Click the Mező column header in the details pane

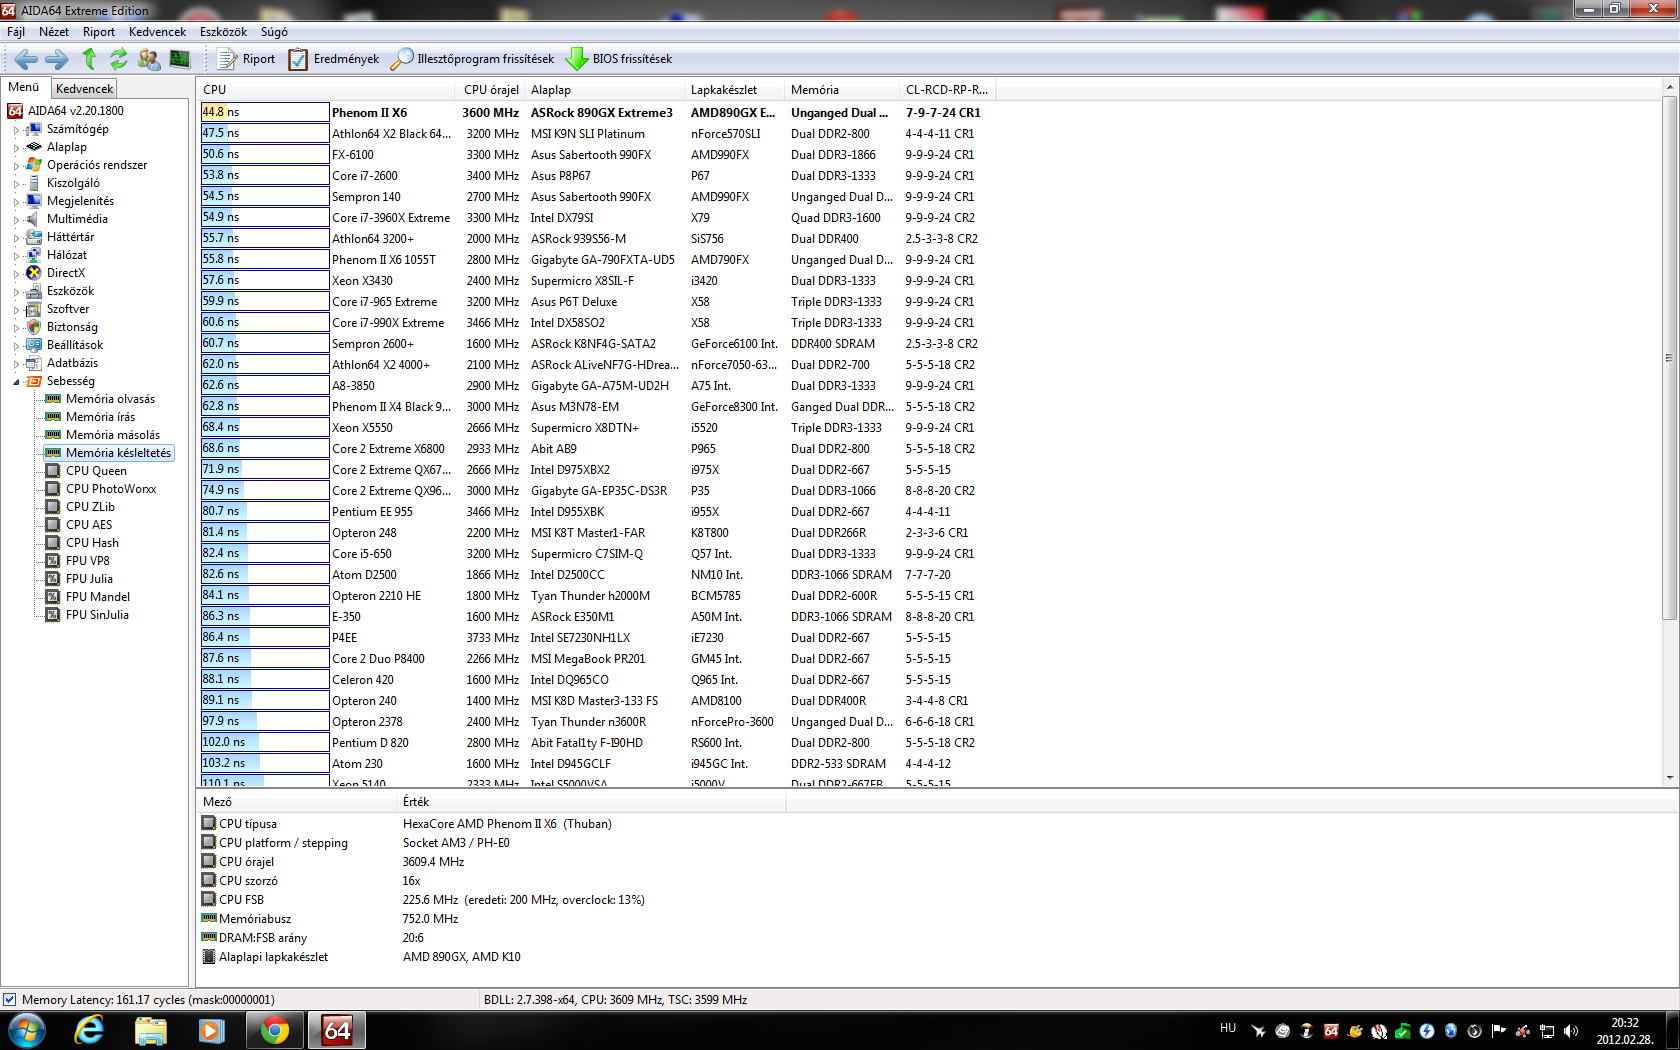pyautogui.click(x=297, y=802)
